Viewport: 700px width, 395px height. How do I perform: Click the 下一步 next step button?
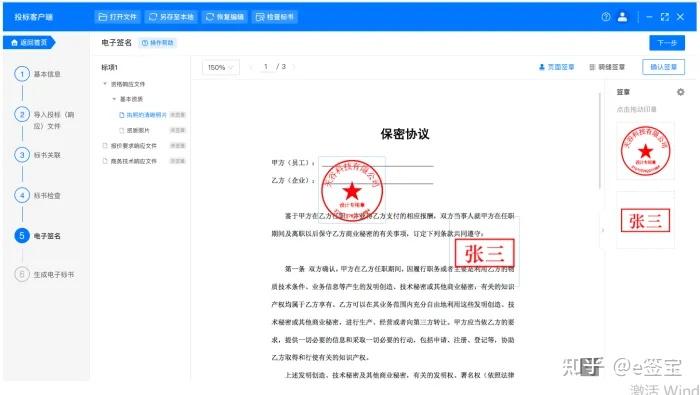667,43
